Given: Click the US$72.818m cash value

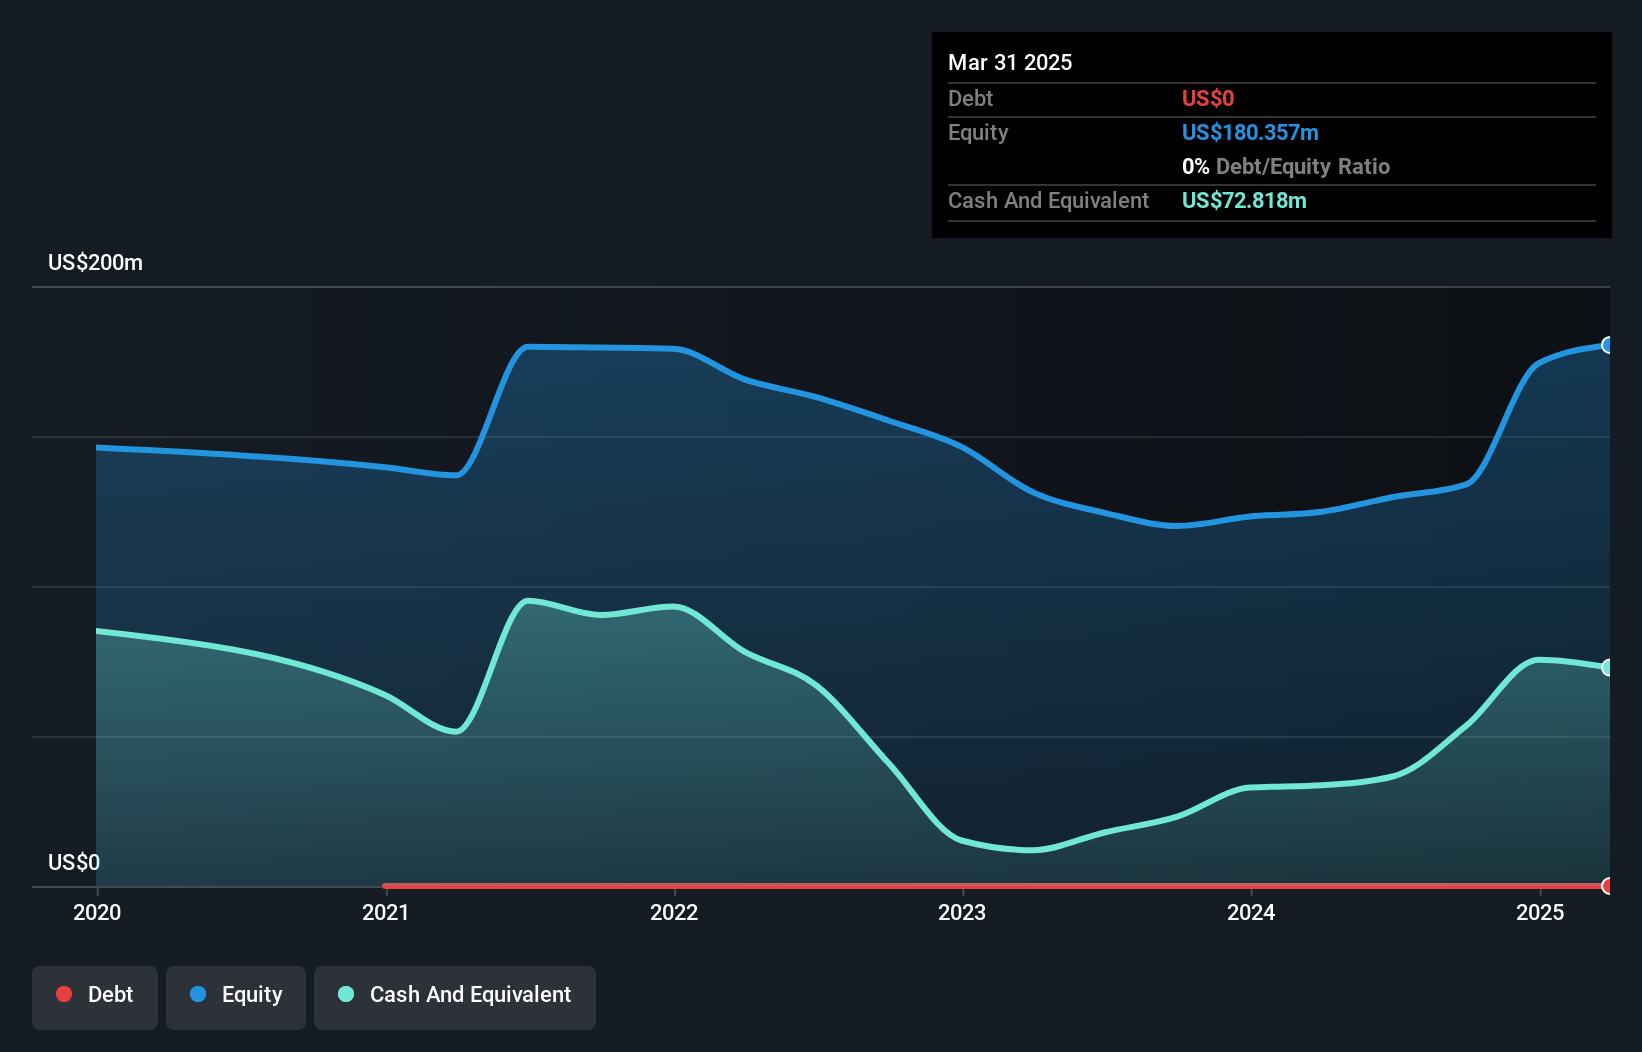Looking at the screenshot, I should click(x=1244, y=200).
